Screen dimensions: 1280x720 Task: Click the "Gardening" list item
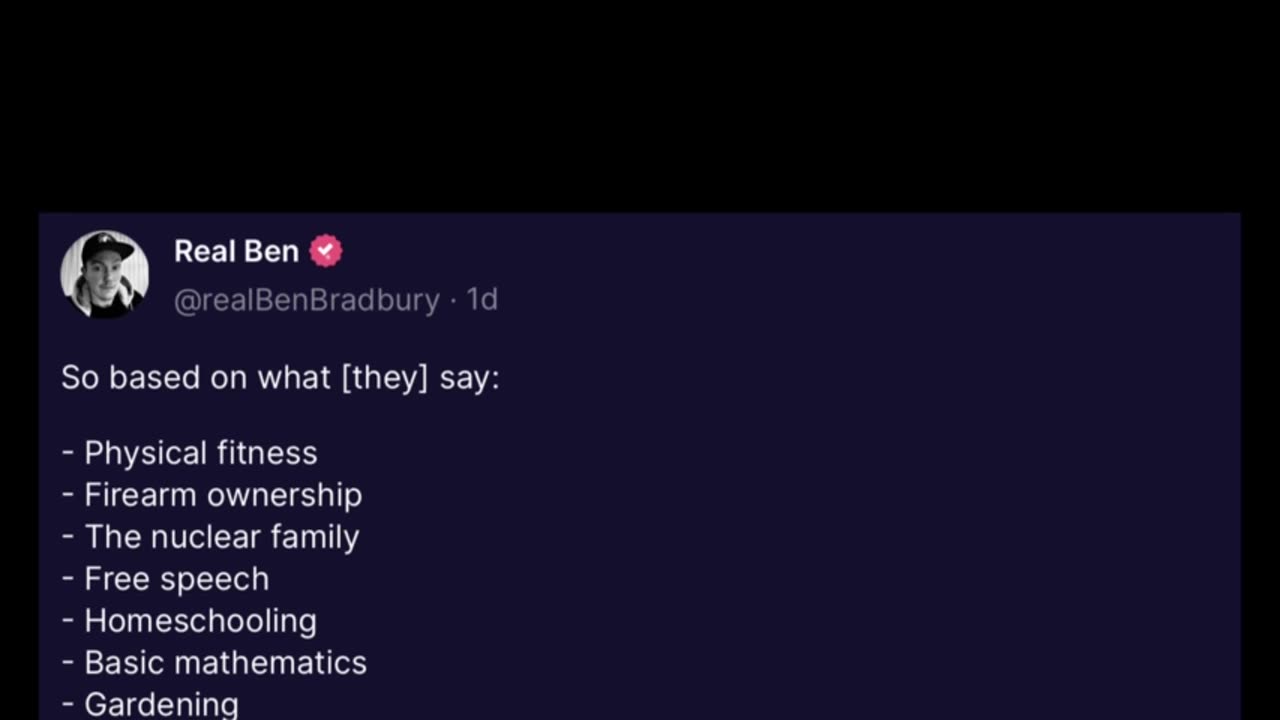pos(150,704)
